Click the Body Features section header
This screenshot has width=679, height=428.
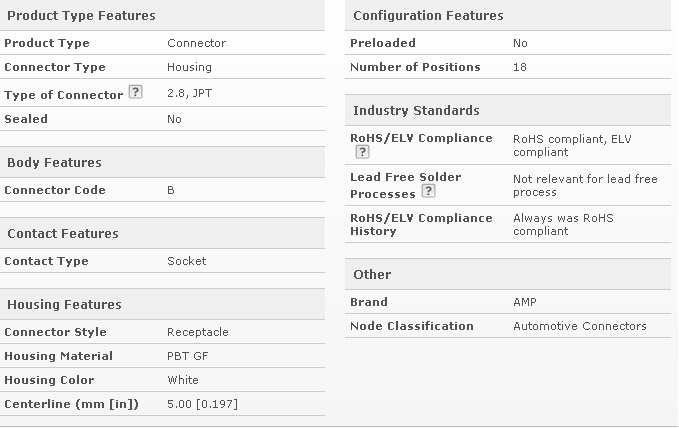click(54, 162)
